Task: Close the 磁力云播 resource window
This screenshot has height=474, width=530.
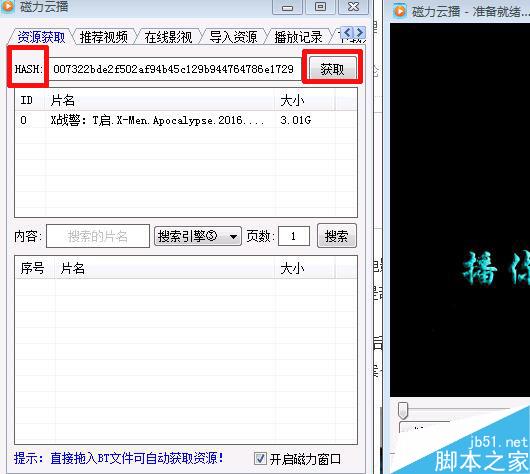Action: [353, 7]
